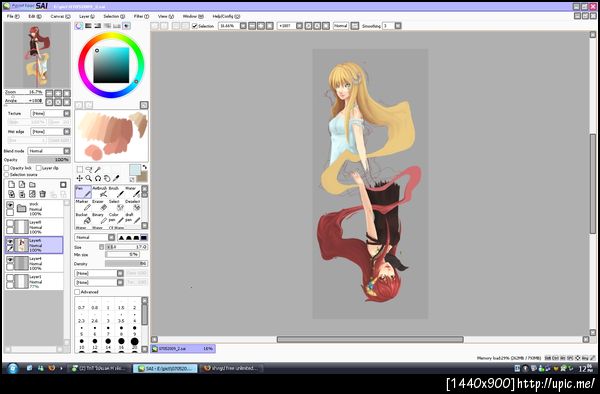Screen dimensions: 600x394
Task: Select the Pen tool
Action: pos(83,192)
